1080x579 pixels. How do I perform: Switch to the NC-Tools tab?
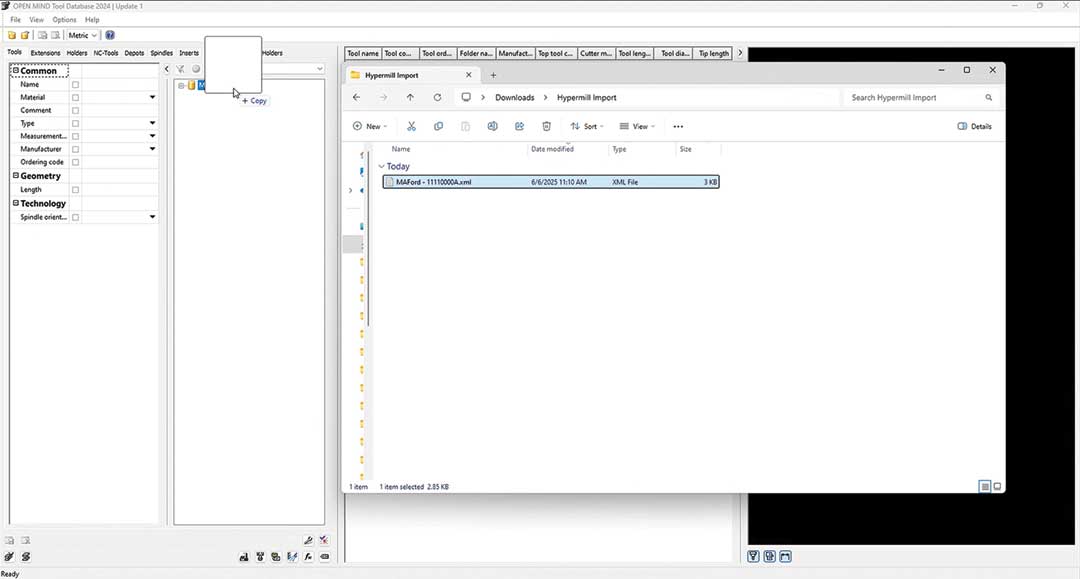106,53
